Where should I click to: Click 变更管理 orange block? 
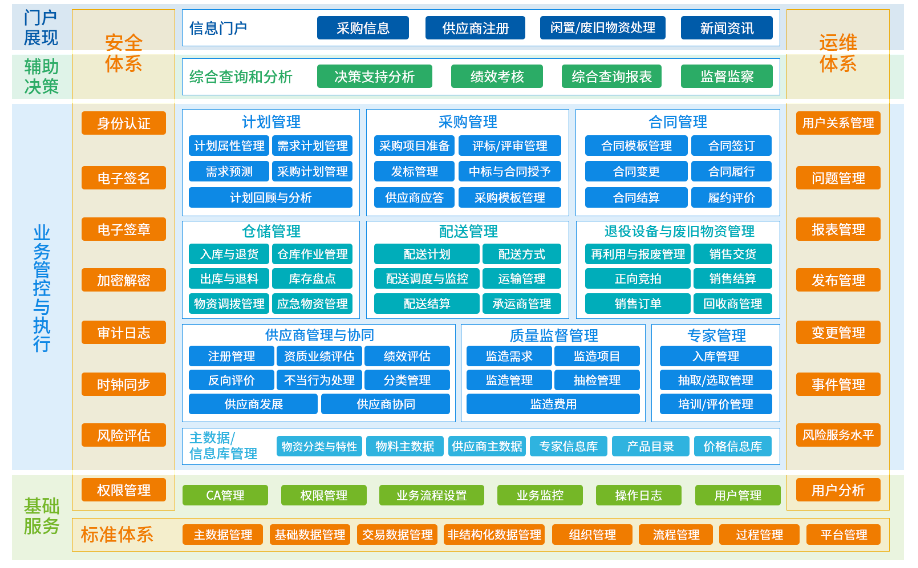(838, 332)
